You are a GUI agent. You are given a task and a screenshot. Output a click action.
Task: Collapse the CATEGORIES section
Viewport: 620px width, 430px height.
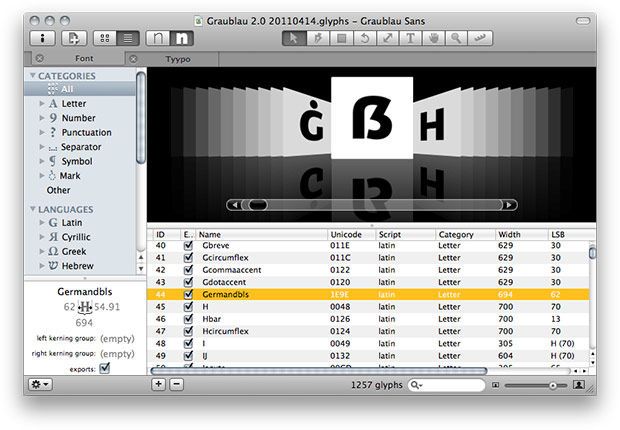click(33, 76)
